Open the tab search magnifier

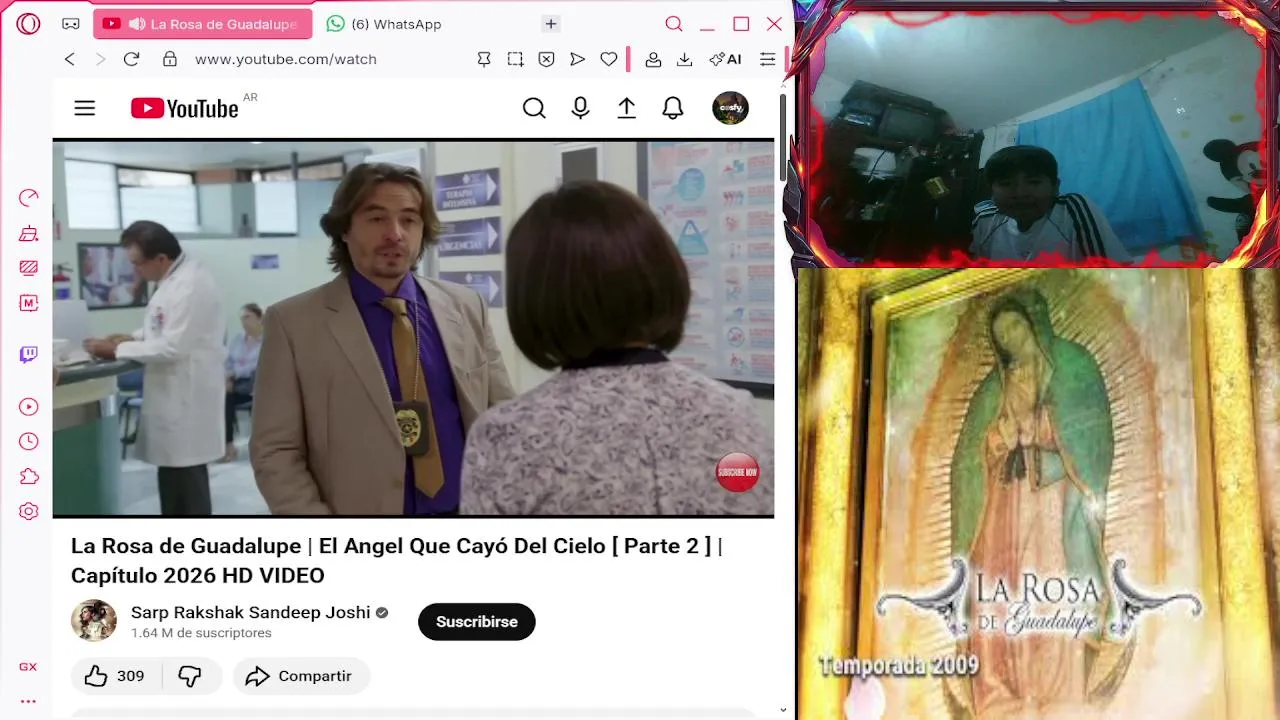(674, 24)
